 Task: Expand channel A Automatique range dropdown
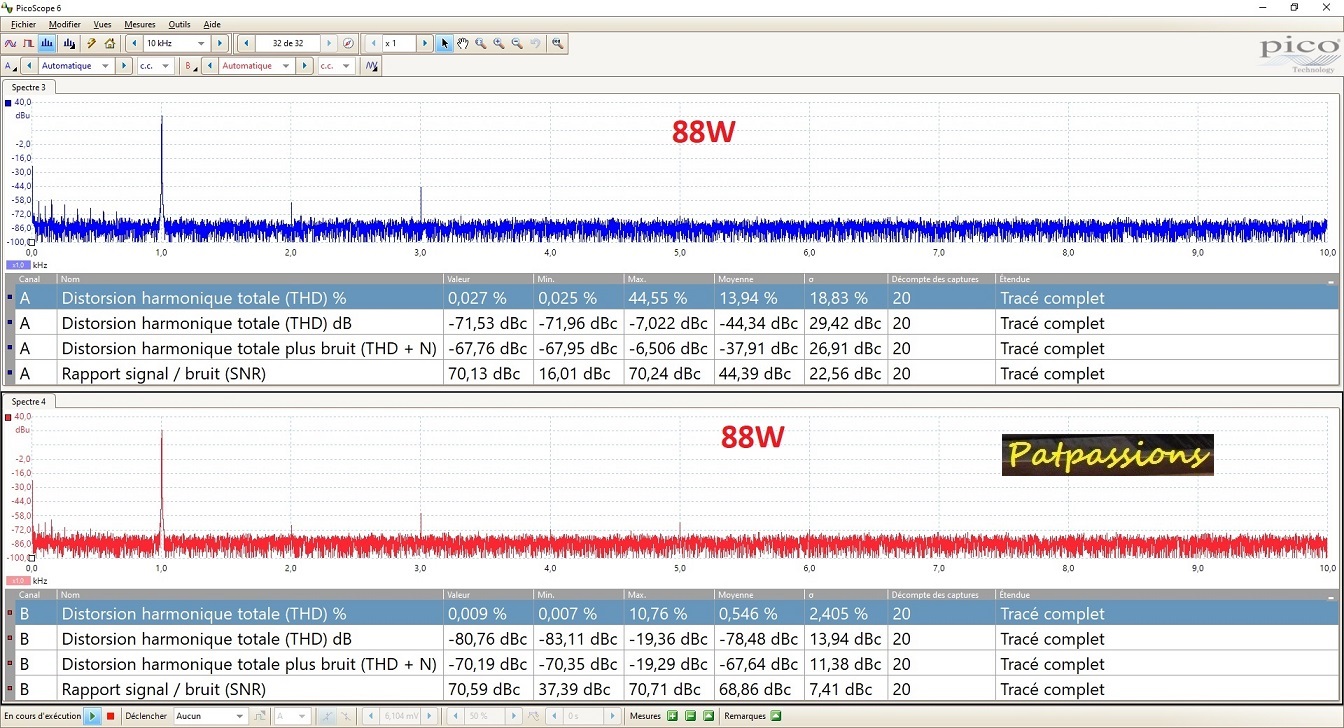(105, 66)
